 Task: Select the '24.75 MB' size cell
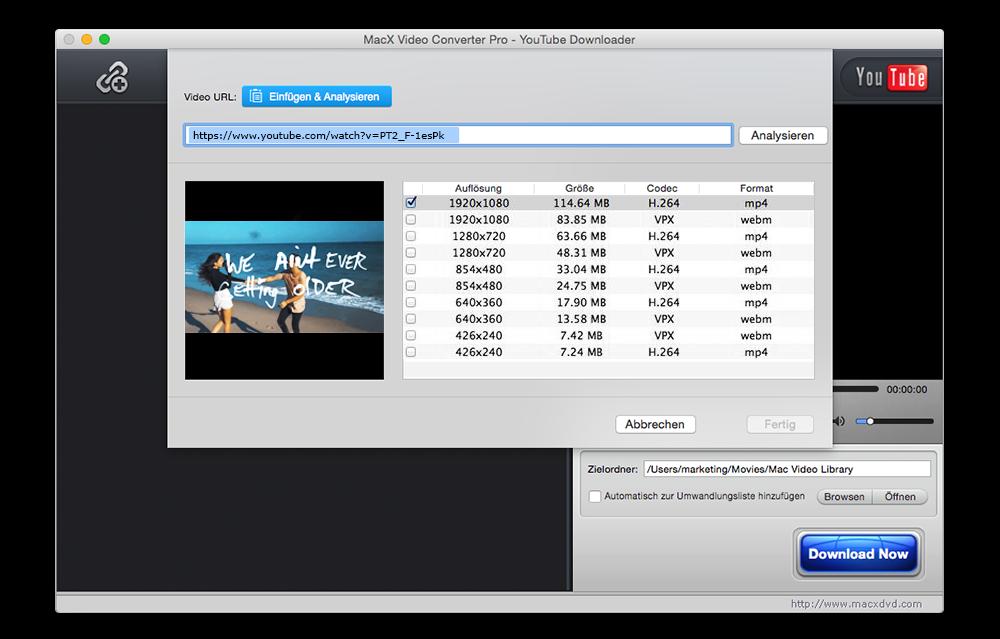click(x=581, y=286)
